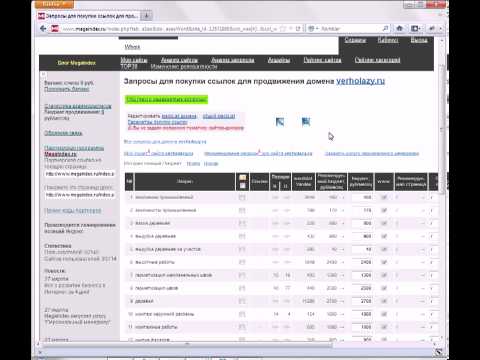Toggle www checkbox for герметизация межпанельных швов
The height and width of the screenshot is (360, 480).
click(384, 275)
